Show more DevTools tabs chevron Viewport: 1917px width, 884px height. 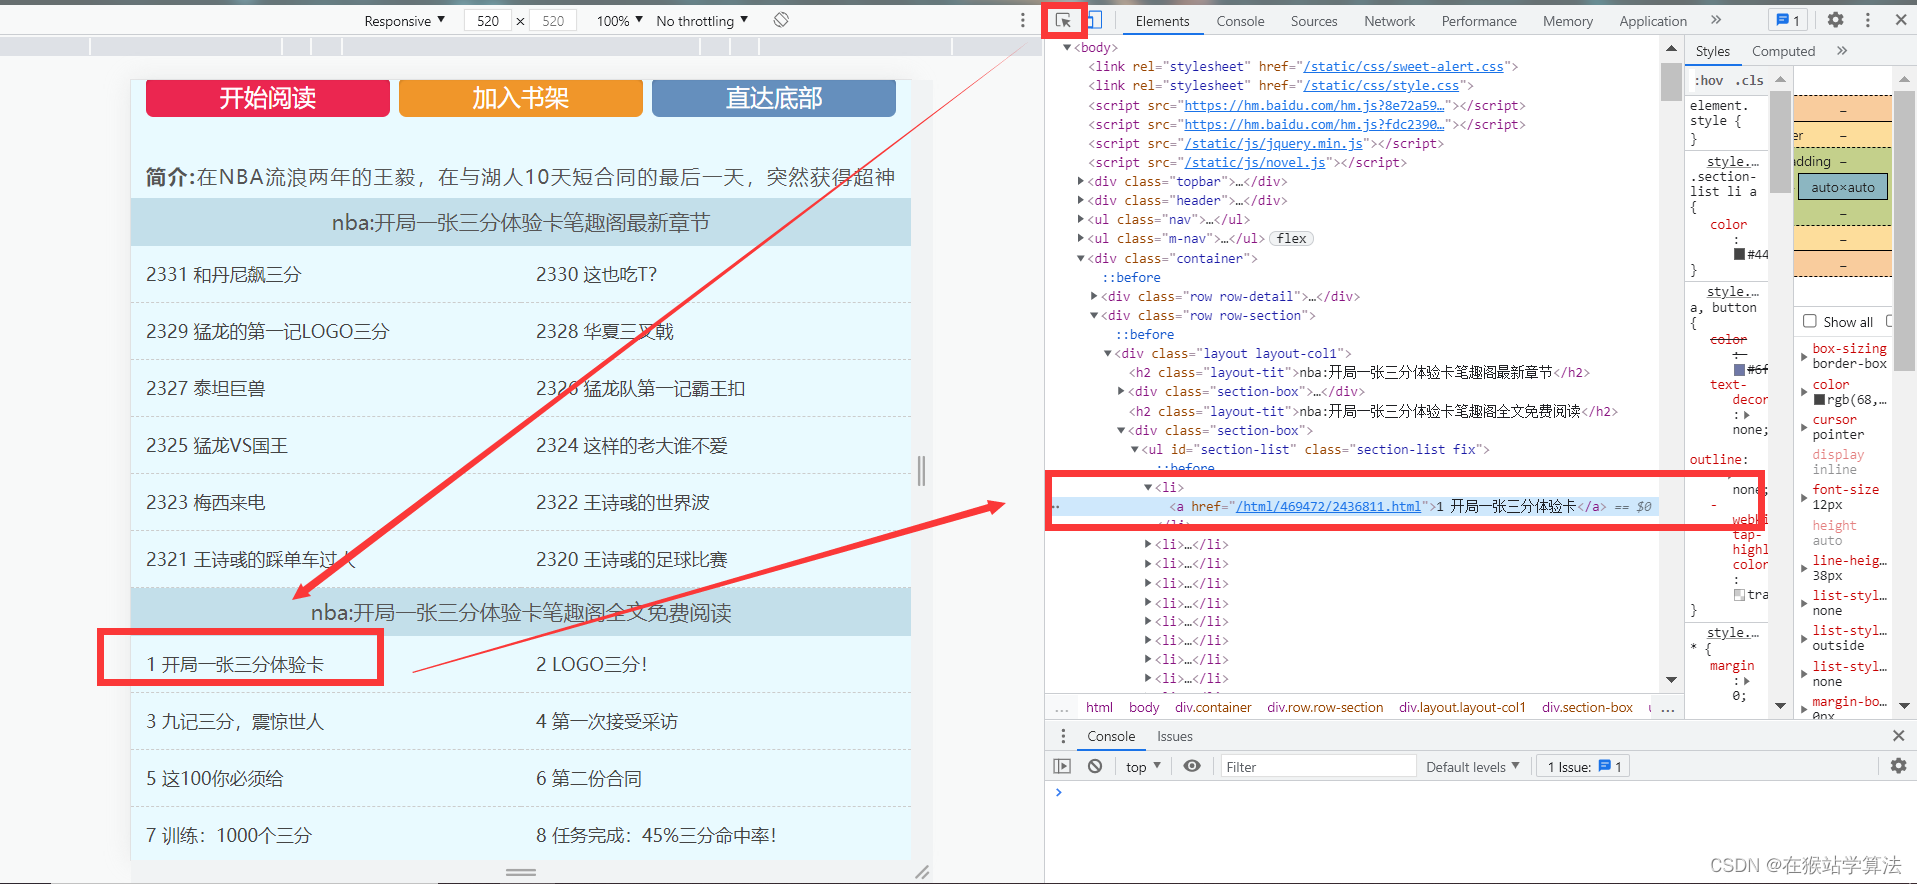click(x=1716, y=20)
